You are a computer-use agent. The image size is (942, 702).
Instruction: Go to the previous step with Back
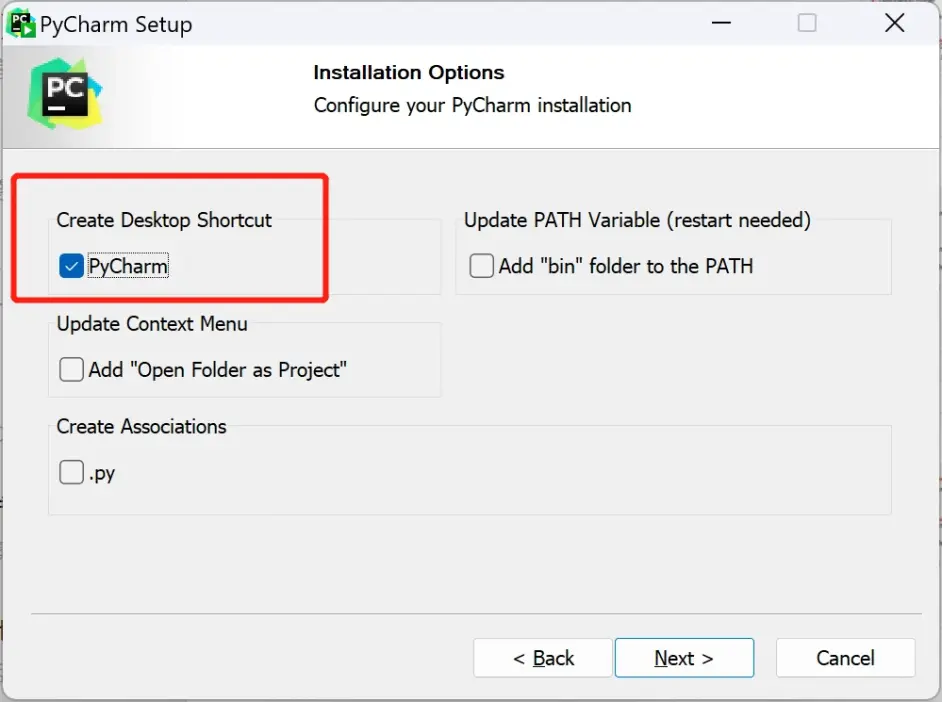pyautogui.click(x=543, y=658)
